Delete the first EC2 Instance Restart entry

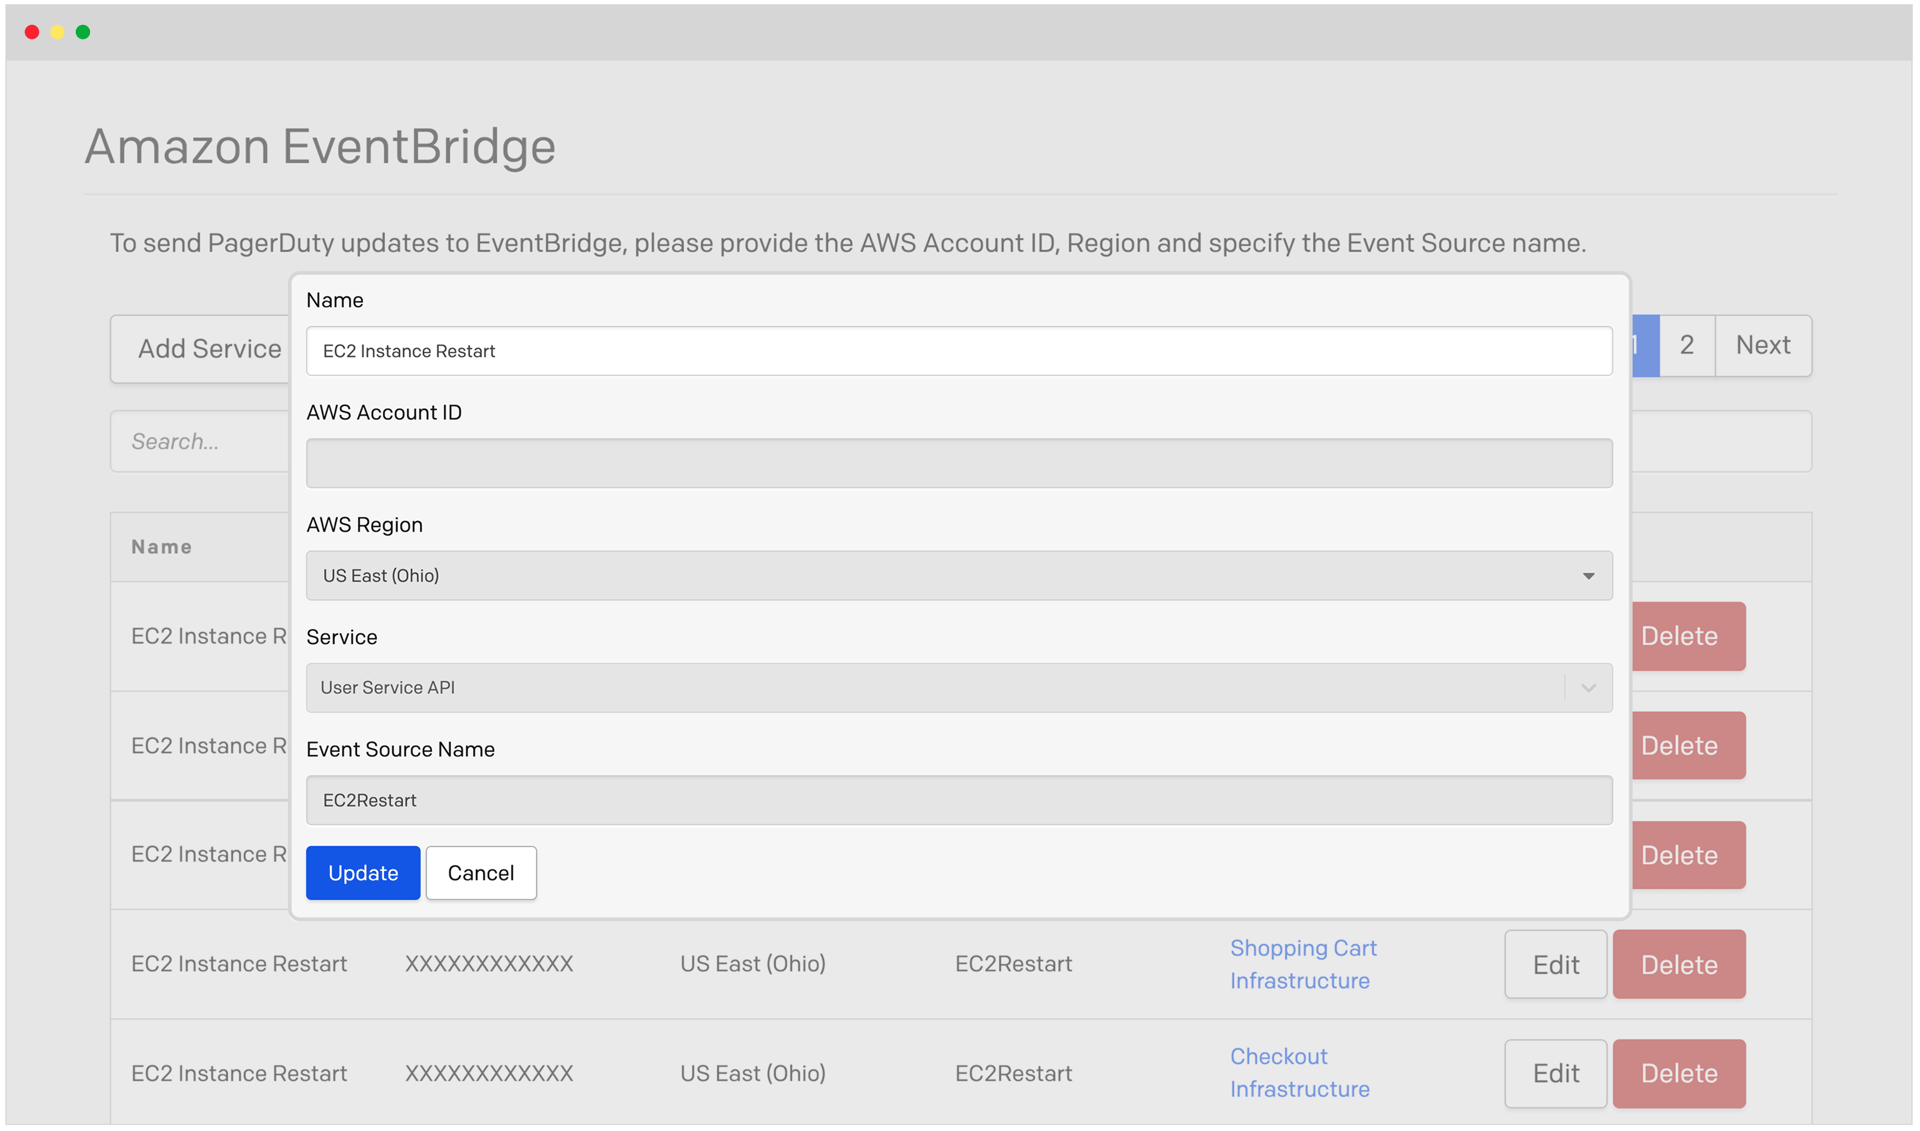(1678, 636)
